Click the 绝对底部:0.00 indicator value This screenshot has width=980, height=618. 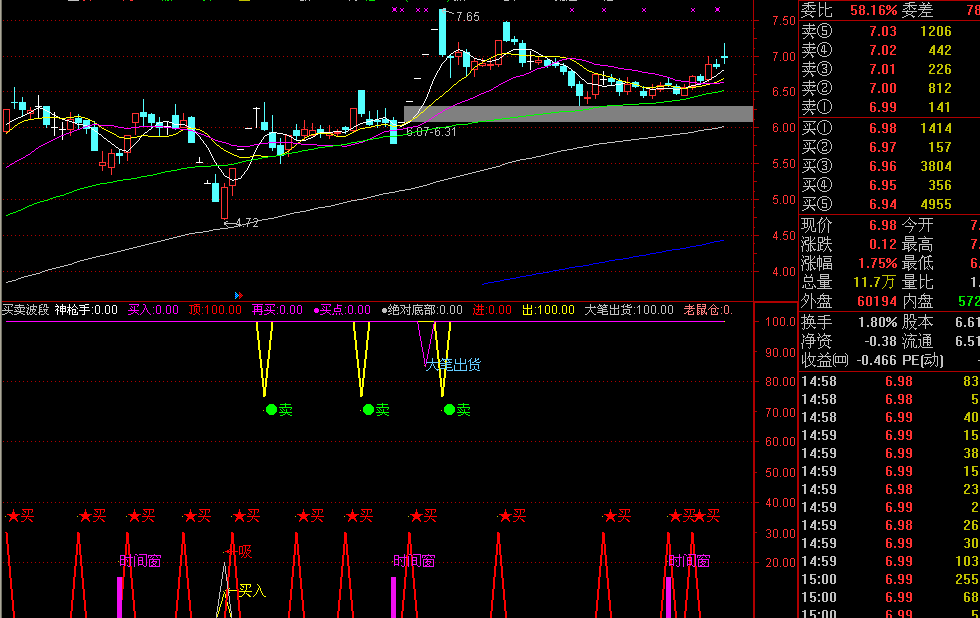[x=422, y=310]
